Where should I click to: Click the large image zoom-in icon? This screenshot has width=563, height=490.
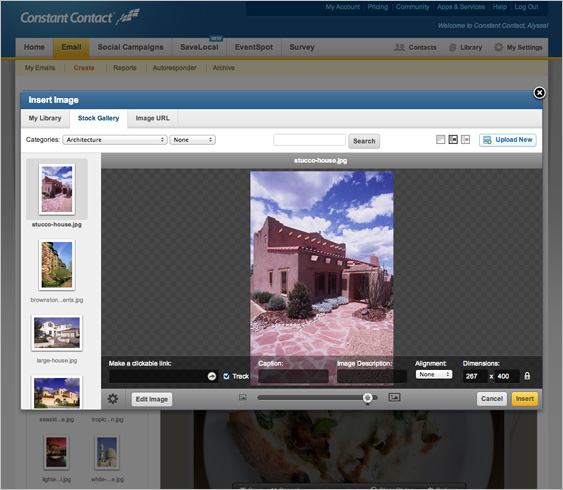click(394, 397)
